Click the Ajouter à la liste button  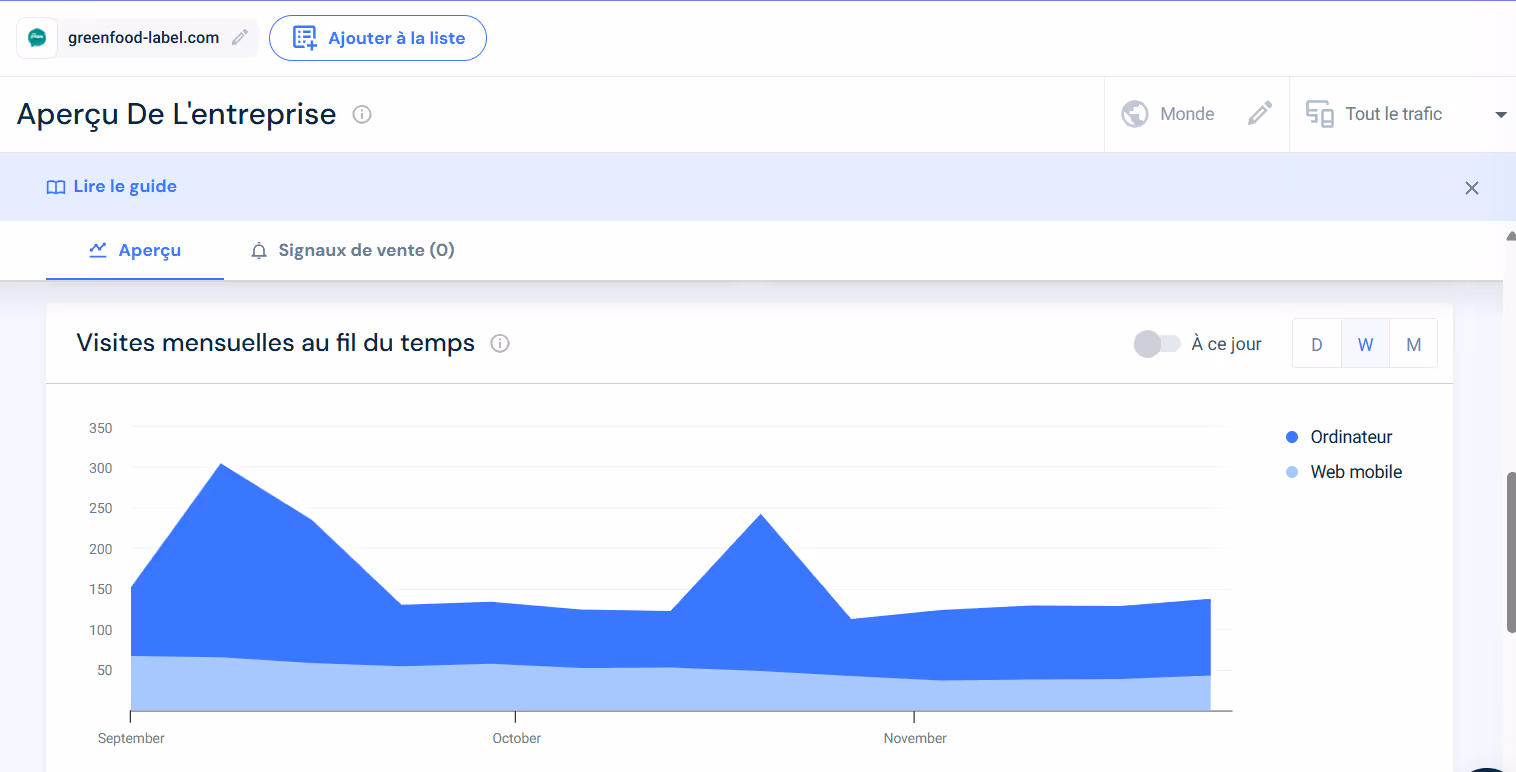click(x=378, y=38)
